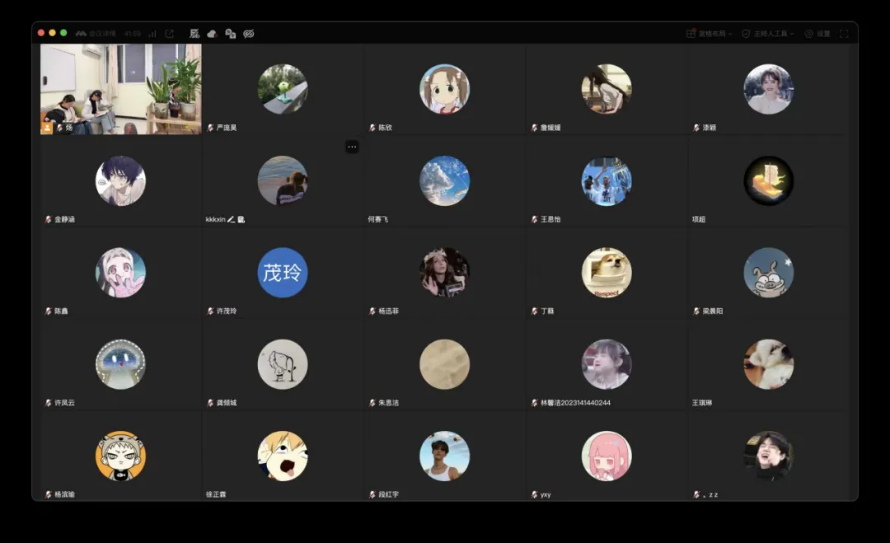
Task: Click the translation icon beside the cloud icon
Action: (x=230, y=33)
